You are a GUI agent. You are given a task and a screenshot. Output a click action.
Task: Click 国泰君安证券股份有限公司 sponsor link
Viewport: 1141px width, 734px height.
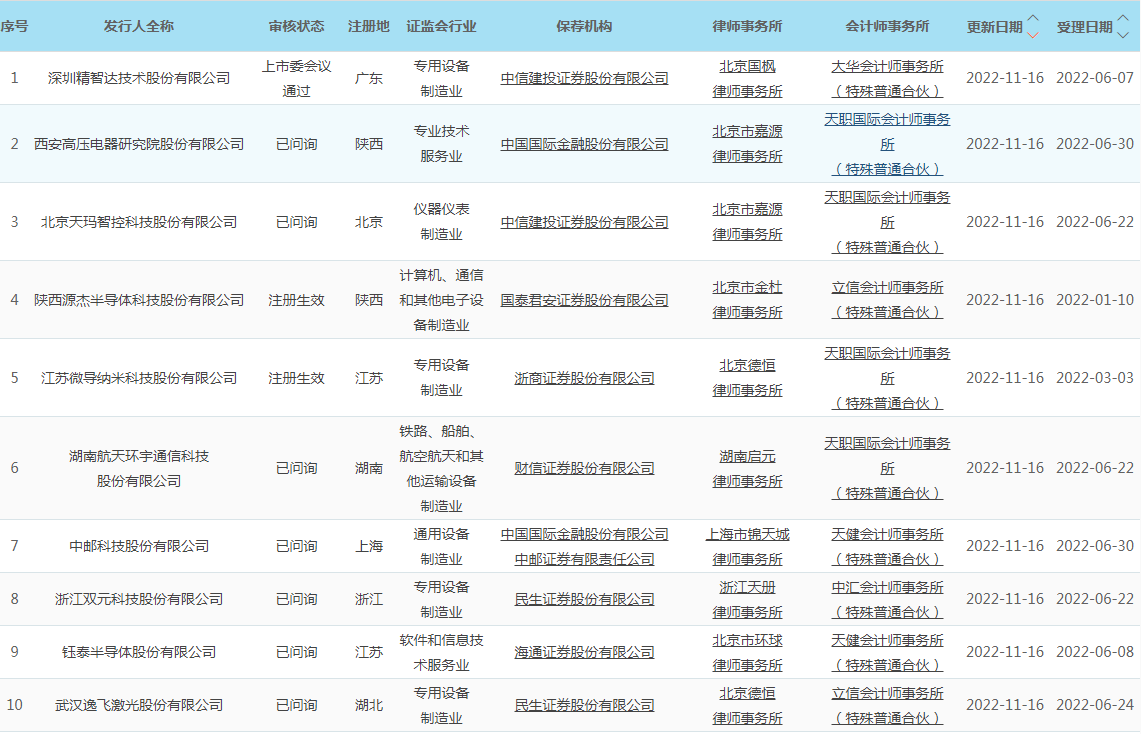pyautogui.click(x=584, y=300)
